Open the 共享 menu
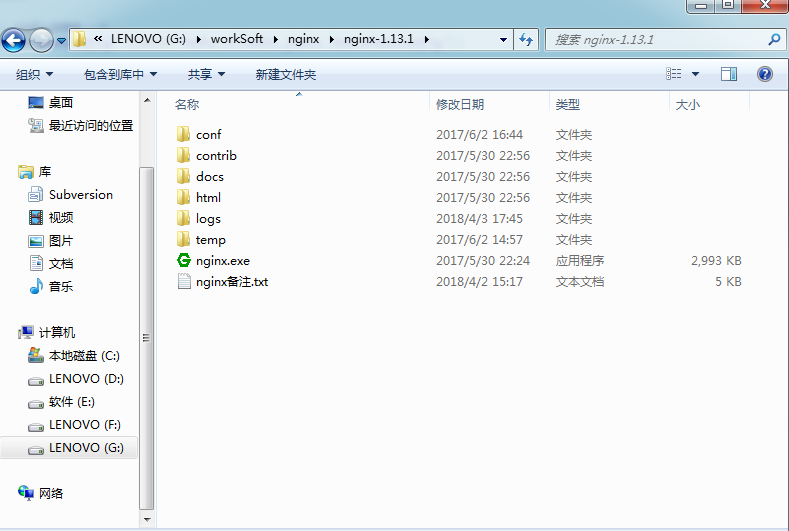This screenshot has height=531, width=789. (206, 74)
